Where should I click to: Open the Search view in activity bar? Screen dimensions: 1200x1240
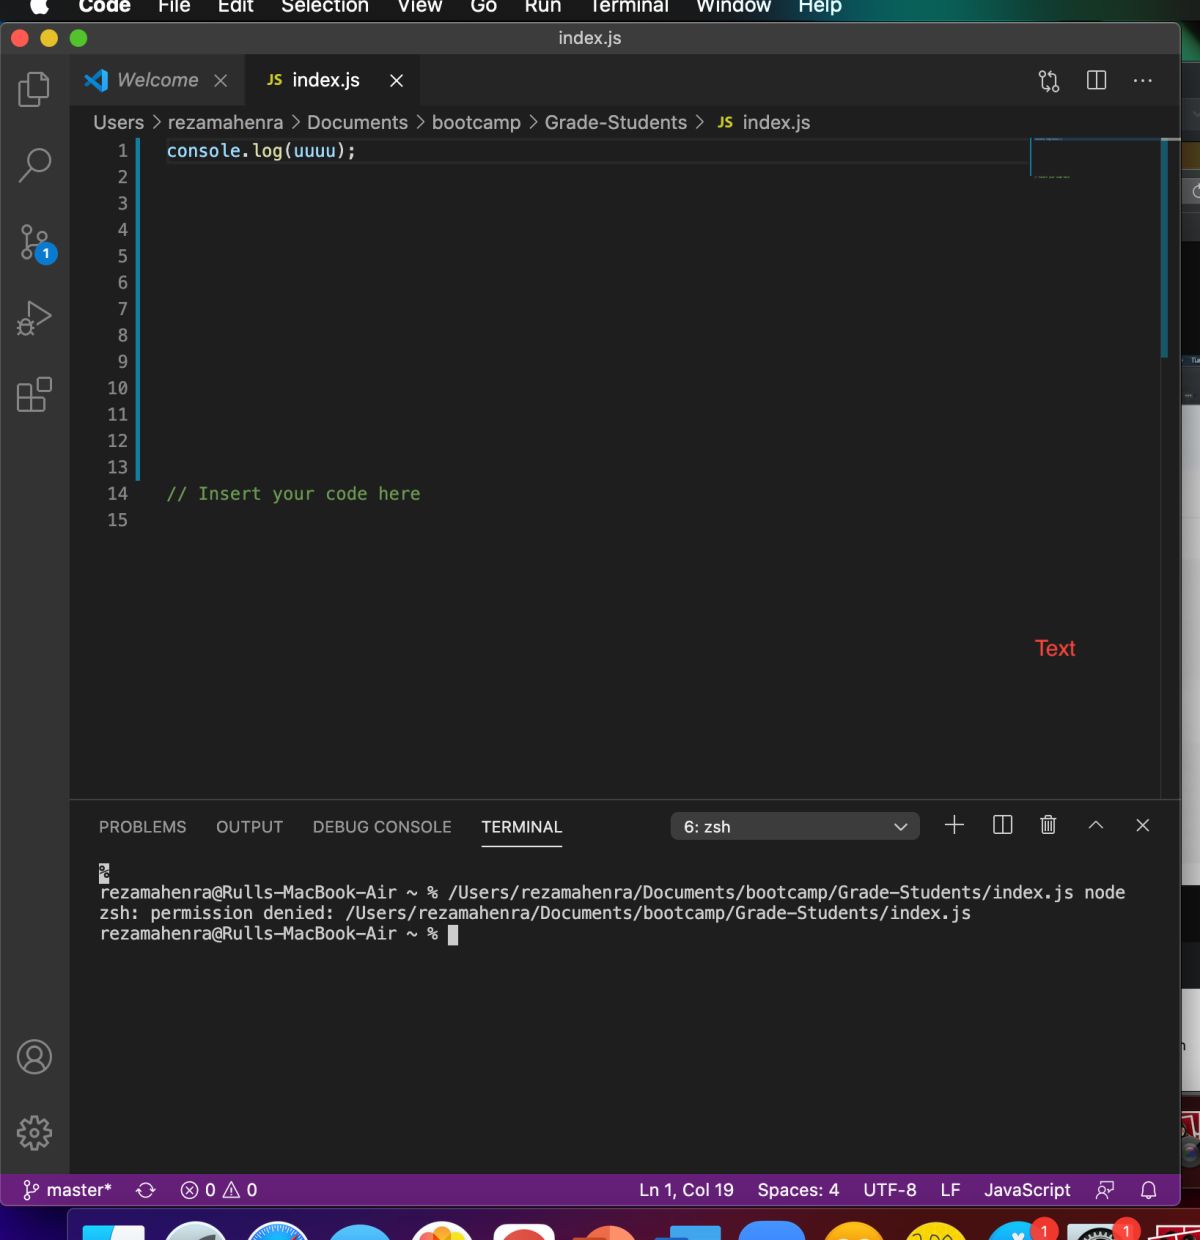tap(34, 165)
